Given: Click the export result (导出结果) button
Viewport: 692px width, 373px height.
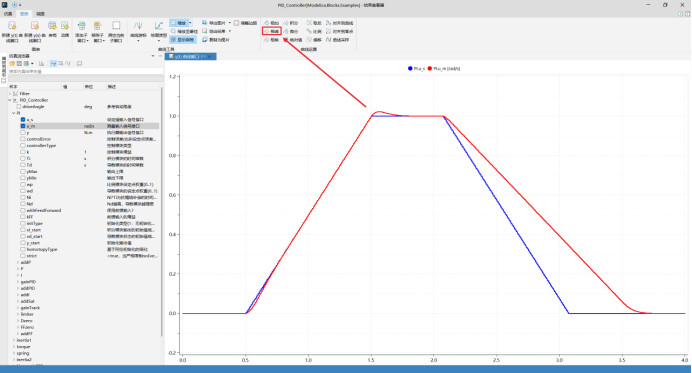Looking at the screenshot, I should pos(214,31).
